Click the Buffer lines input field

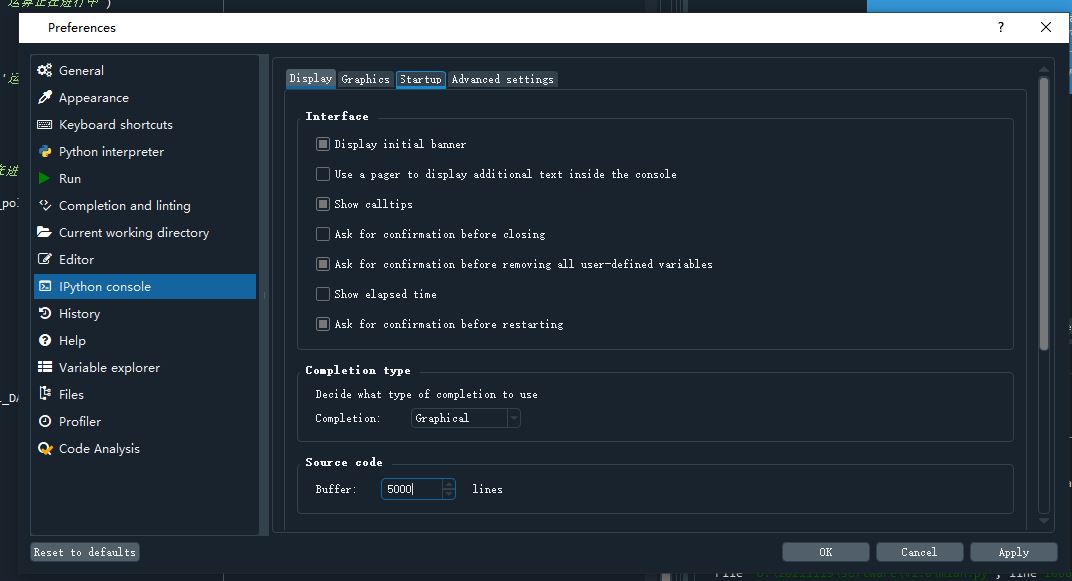point(412,489)
